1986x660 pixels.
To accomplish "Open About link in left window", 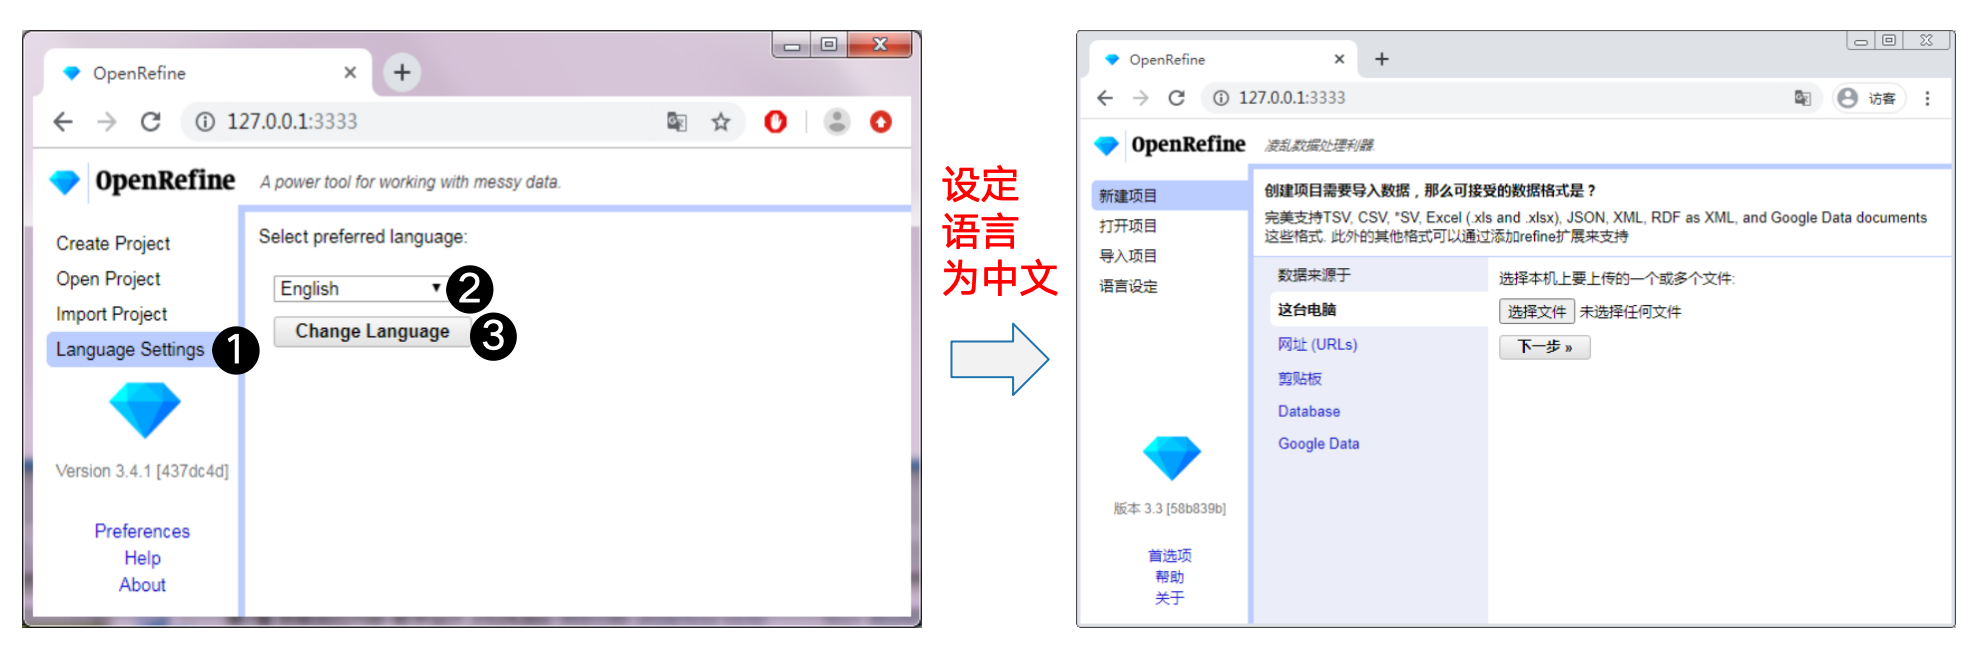I will tap(142, 585).
